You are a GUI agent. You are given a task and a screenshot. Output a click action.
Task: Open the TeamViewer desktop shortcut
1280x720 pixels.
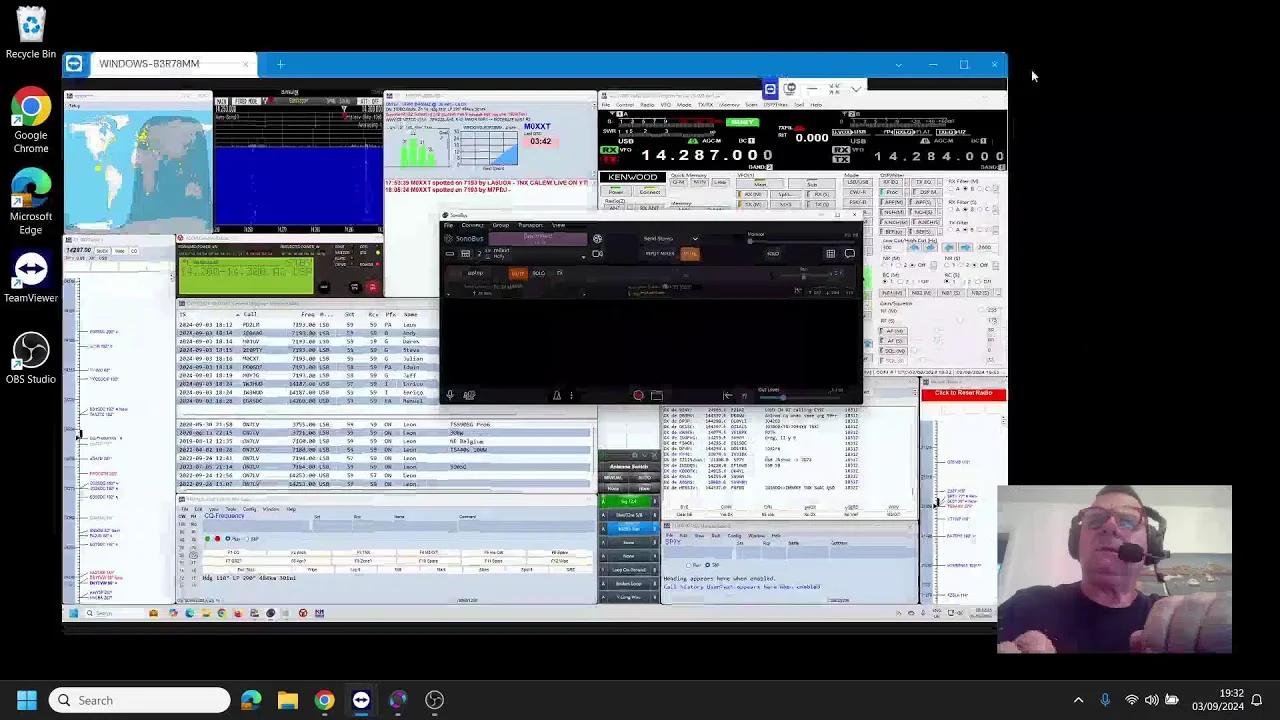[31, 278]
